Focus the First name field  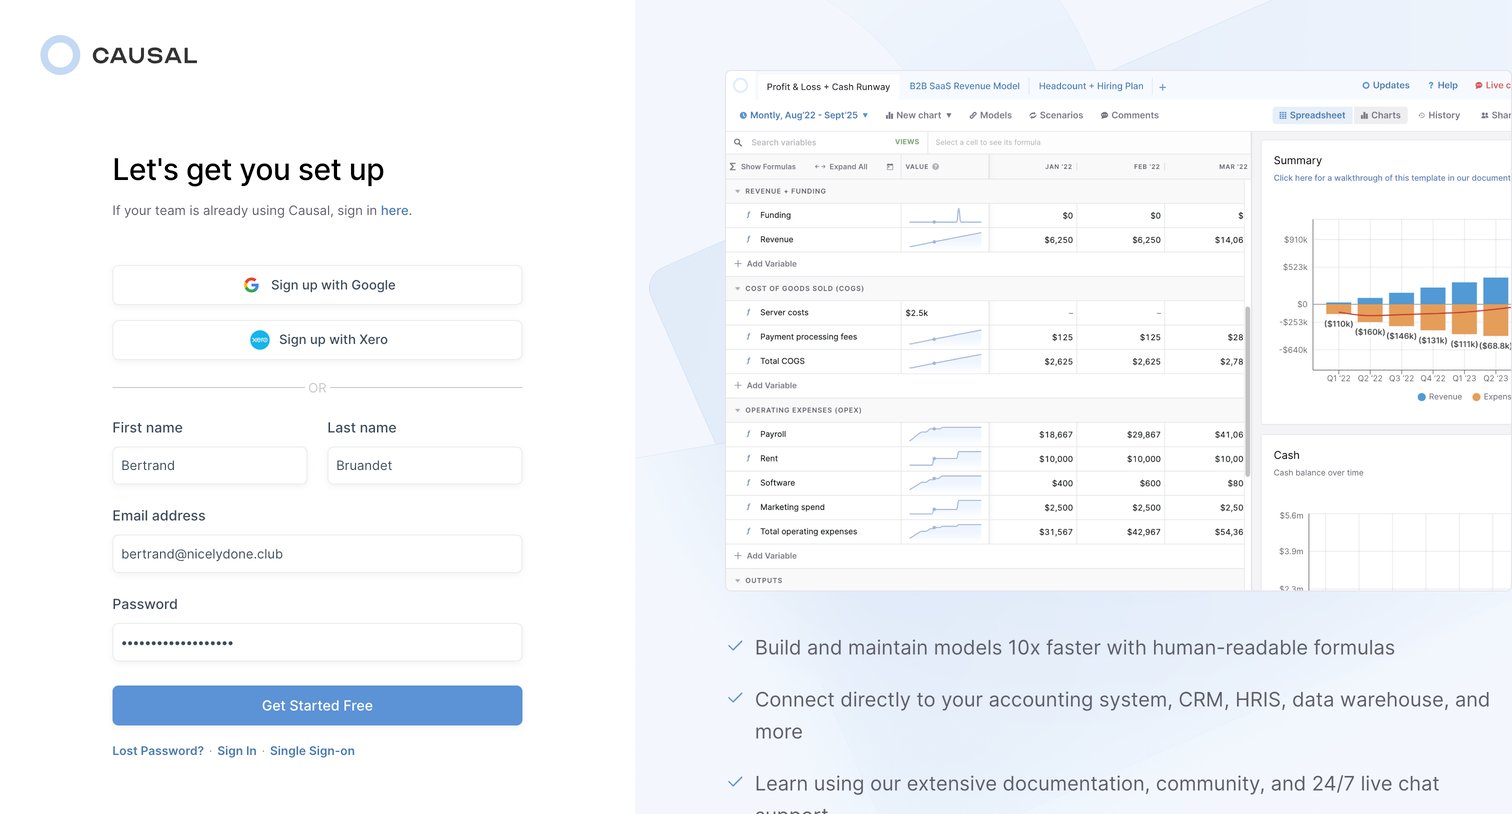pos(210,466)
